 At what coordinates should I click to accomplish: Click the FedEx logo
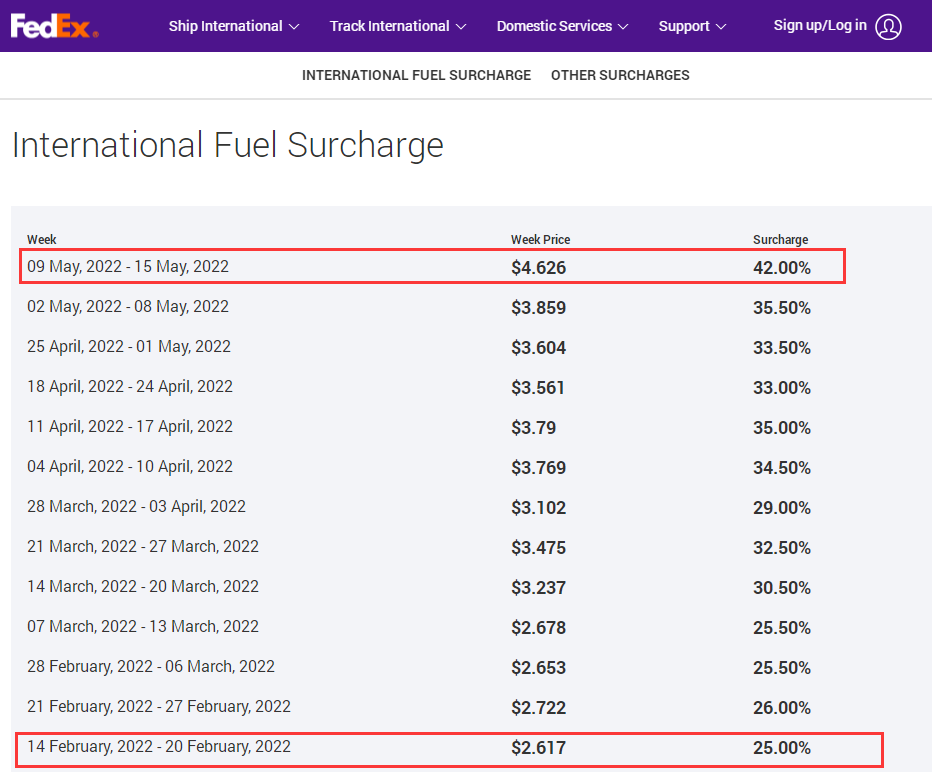[54, 26]
